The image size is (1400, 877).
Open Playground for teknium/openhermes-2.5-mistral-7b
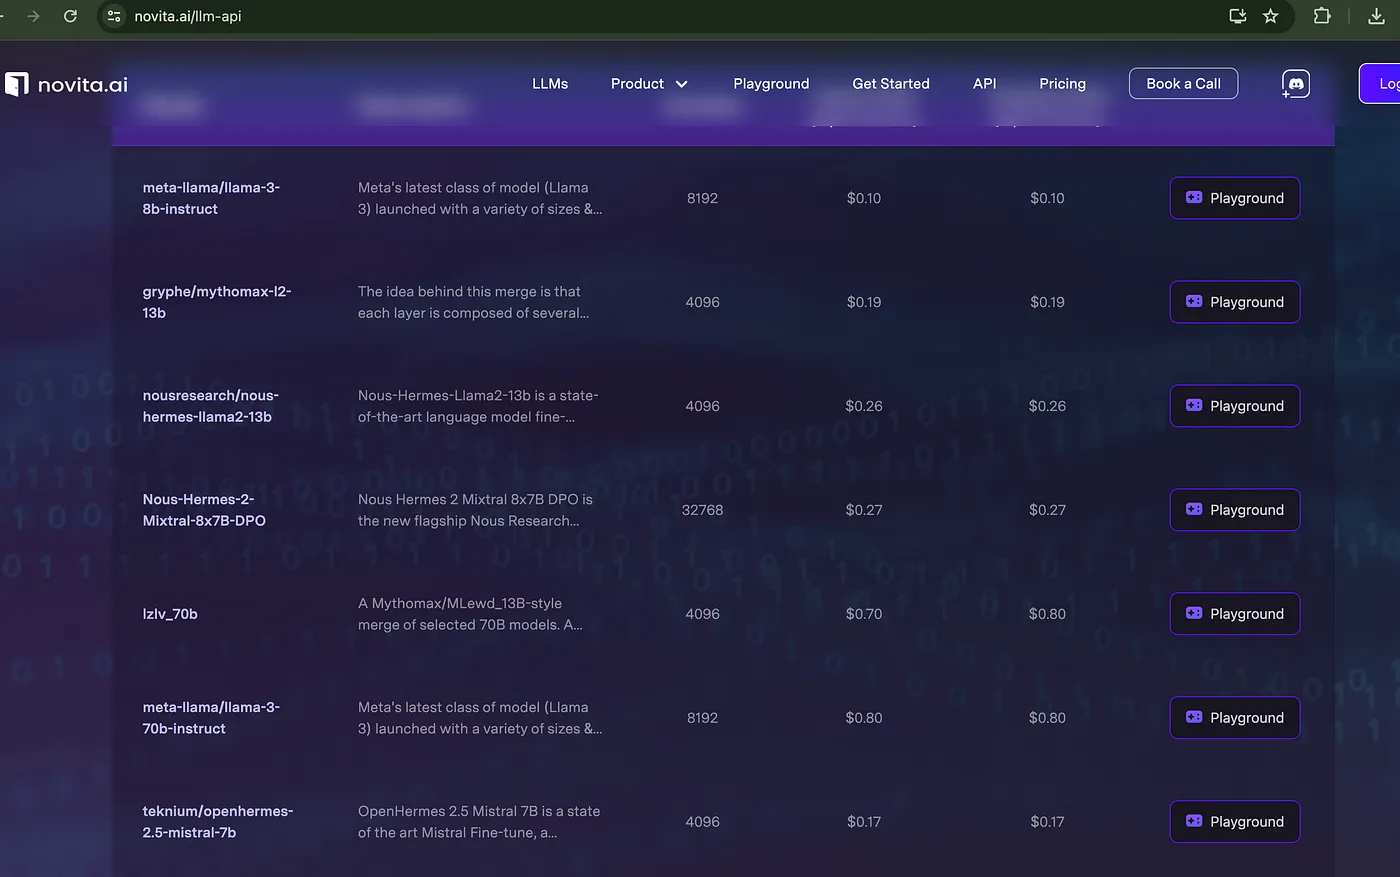pos(1235,821)
